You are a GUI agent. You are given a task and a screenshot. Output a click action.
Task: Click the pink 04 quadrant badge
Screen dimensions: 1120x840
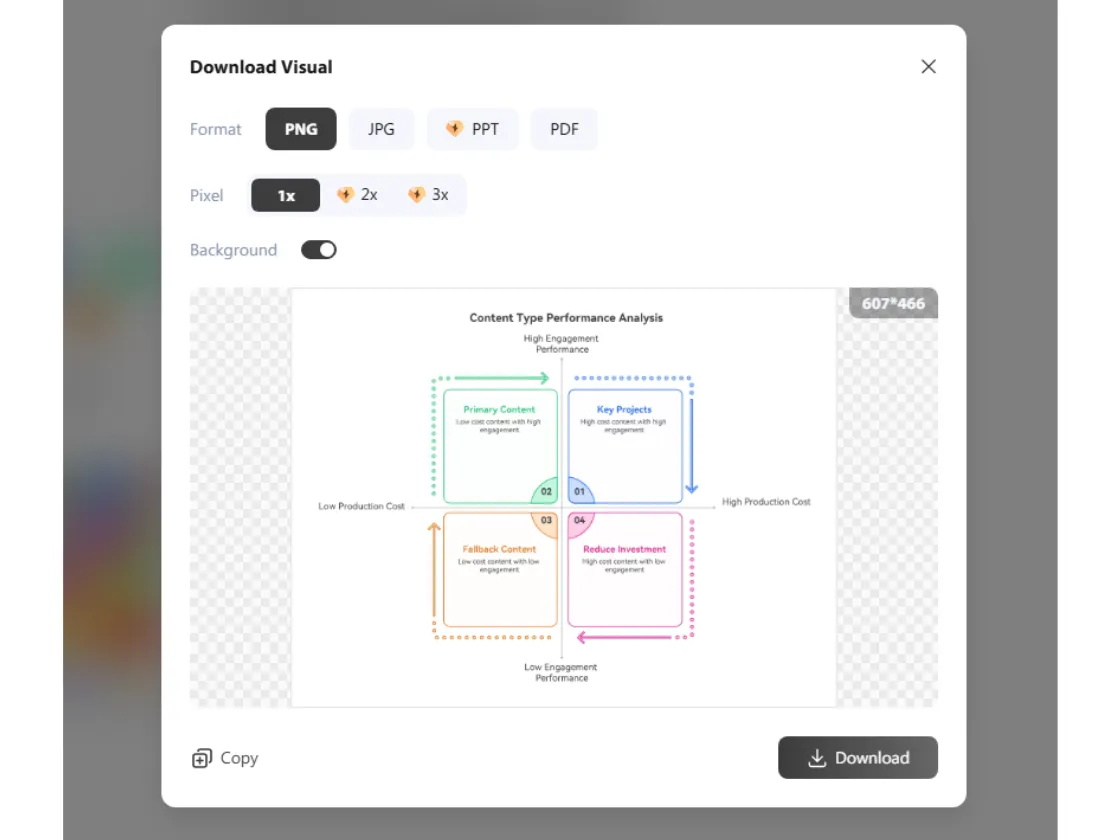(x=580, y=521)
